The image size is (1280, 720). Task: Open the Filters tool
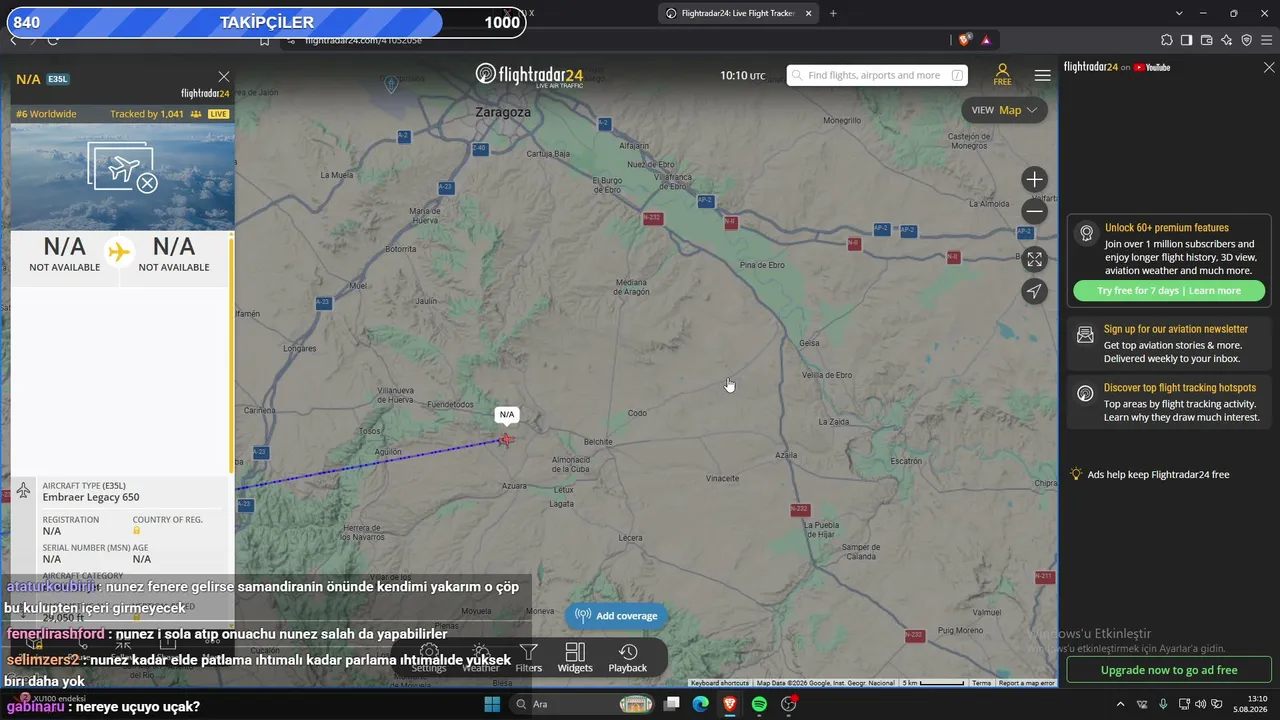click(x=529, y=658)
